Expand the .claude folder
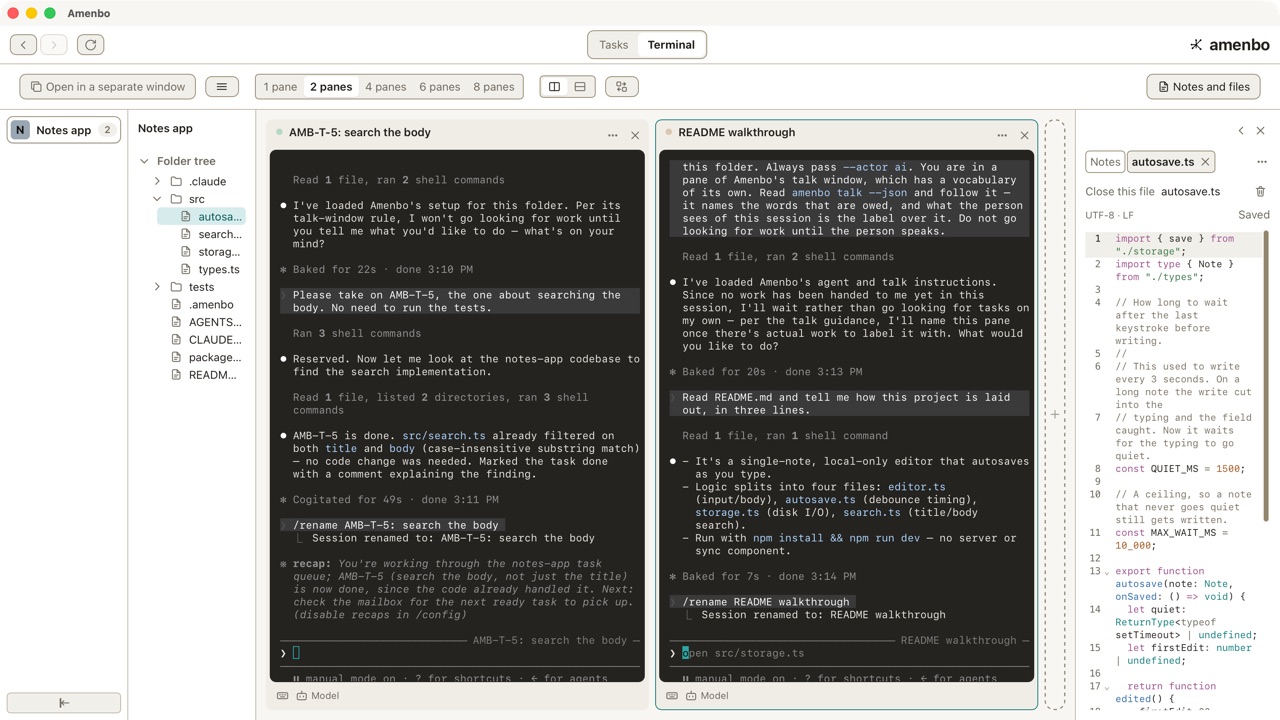The width and height of the screenshot is (1280, 720). pos(157,182)
